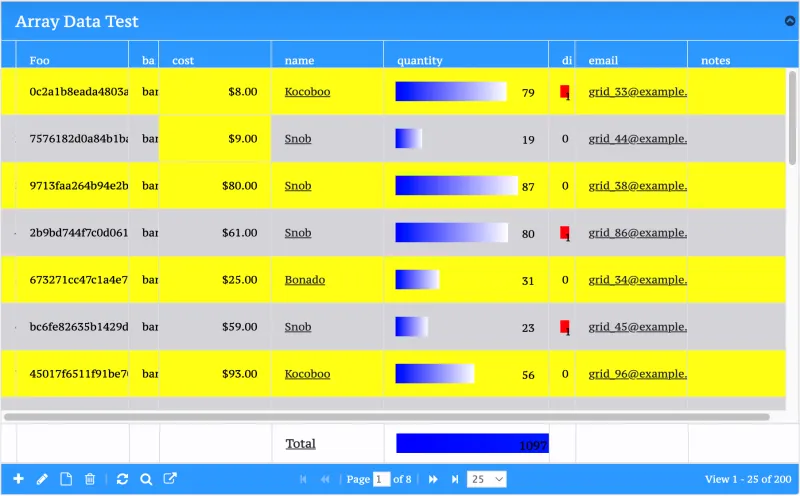Click the page number input field
Screen dimensions: 800x496
click(382, 479)
